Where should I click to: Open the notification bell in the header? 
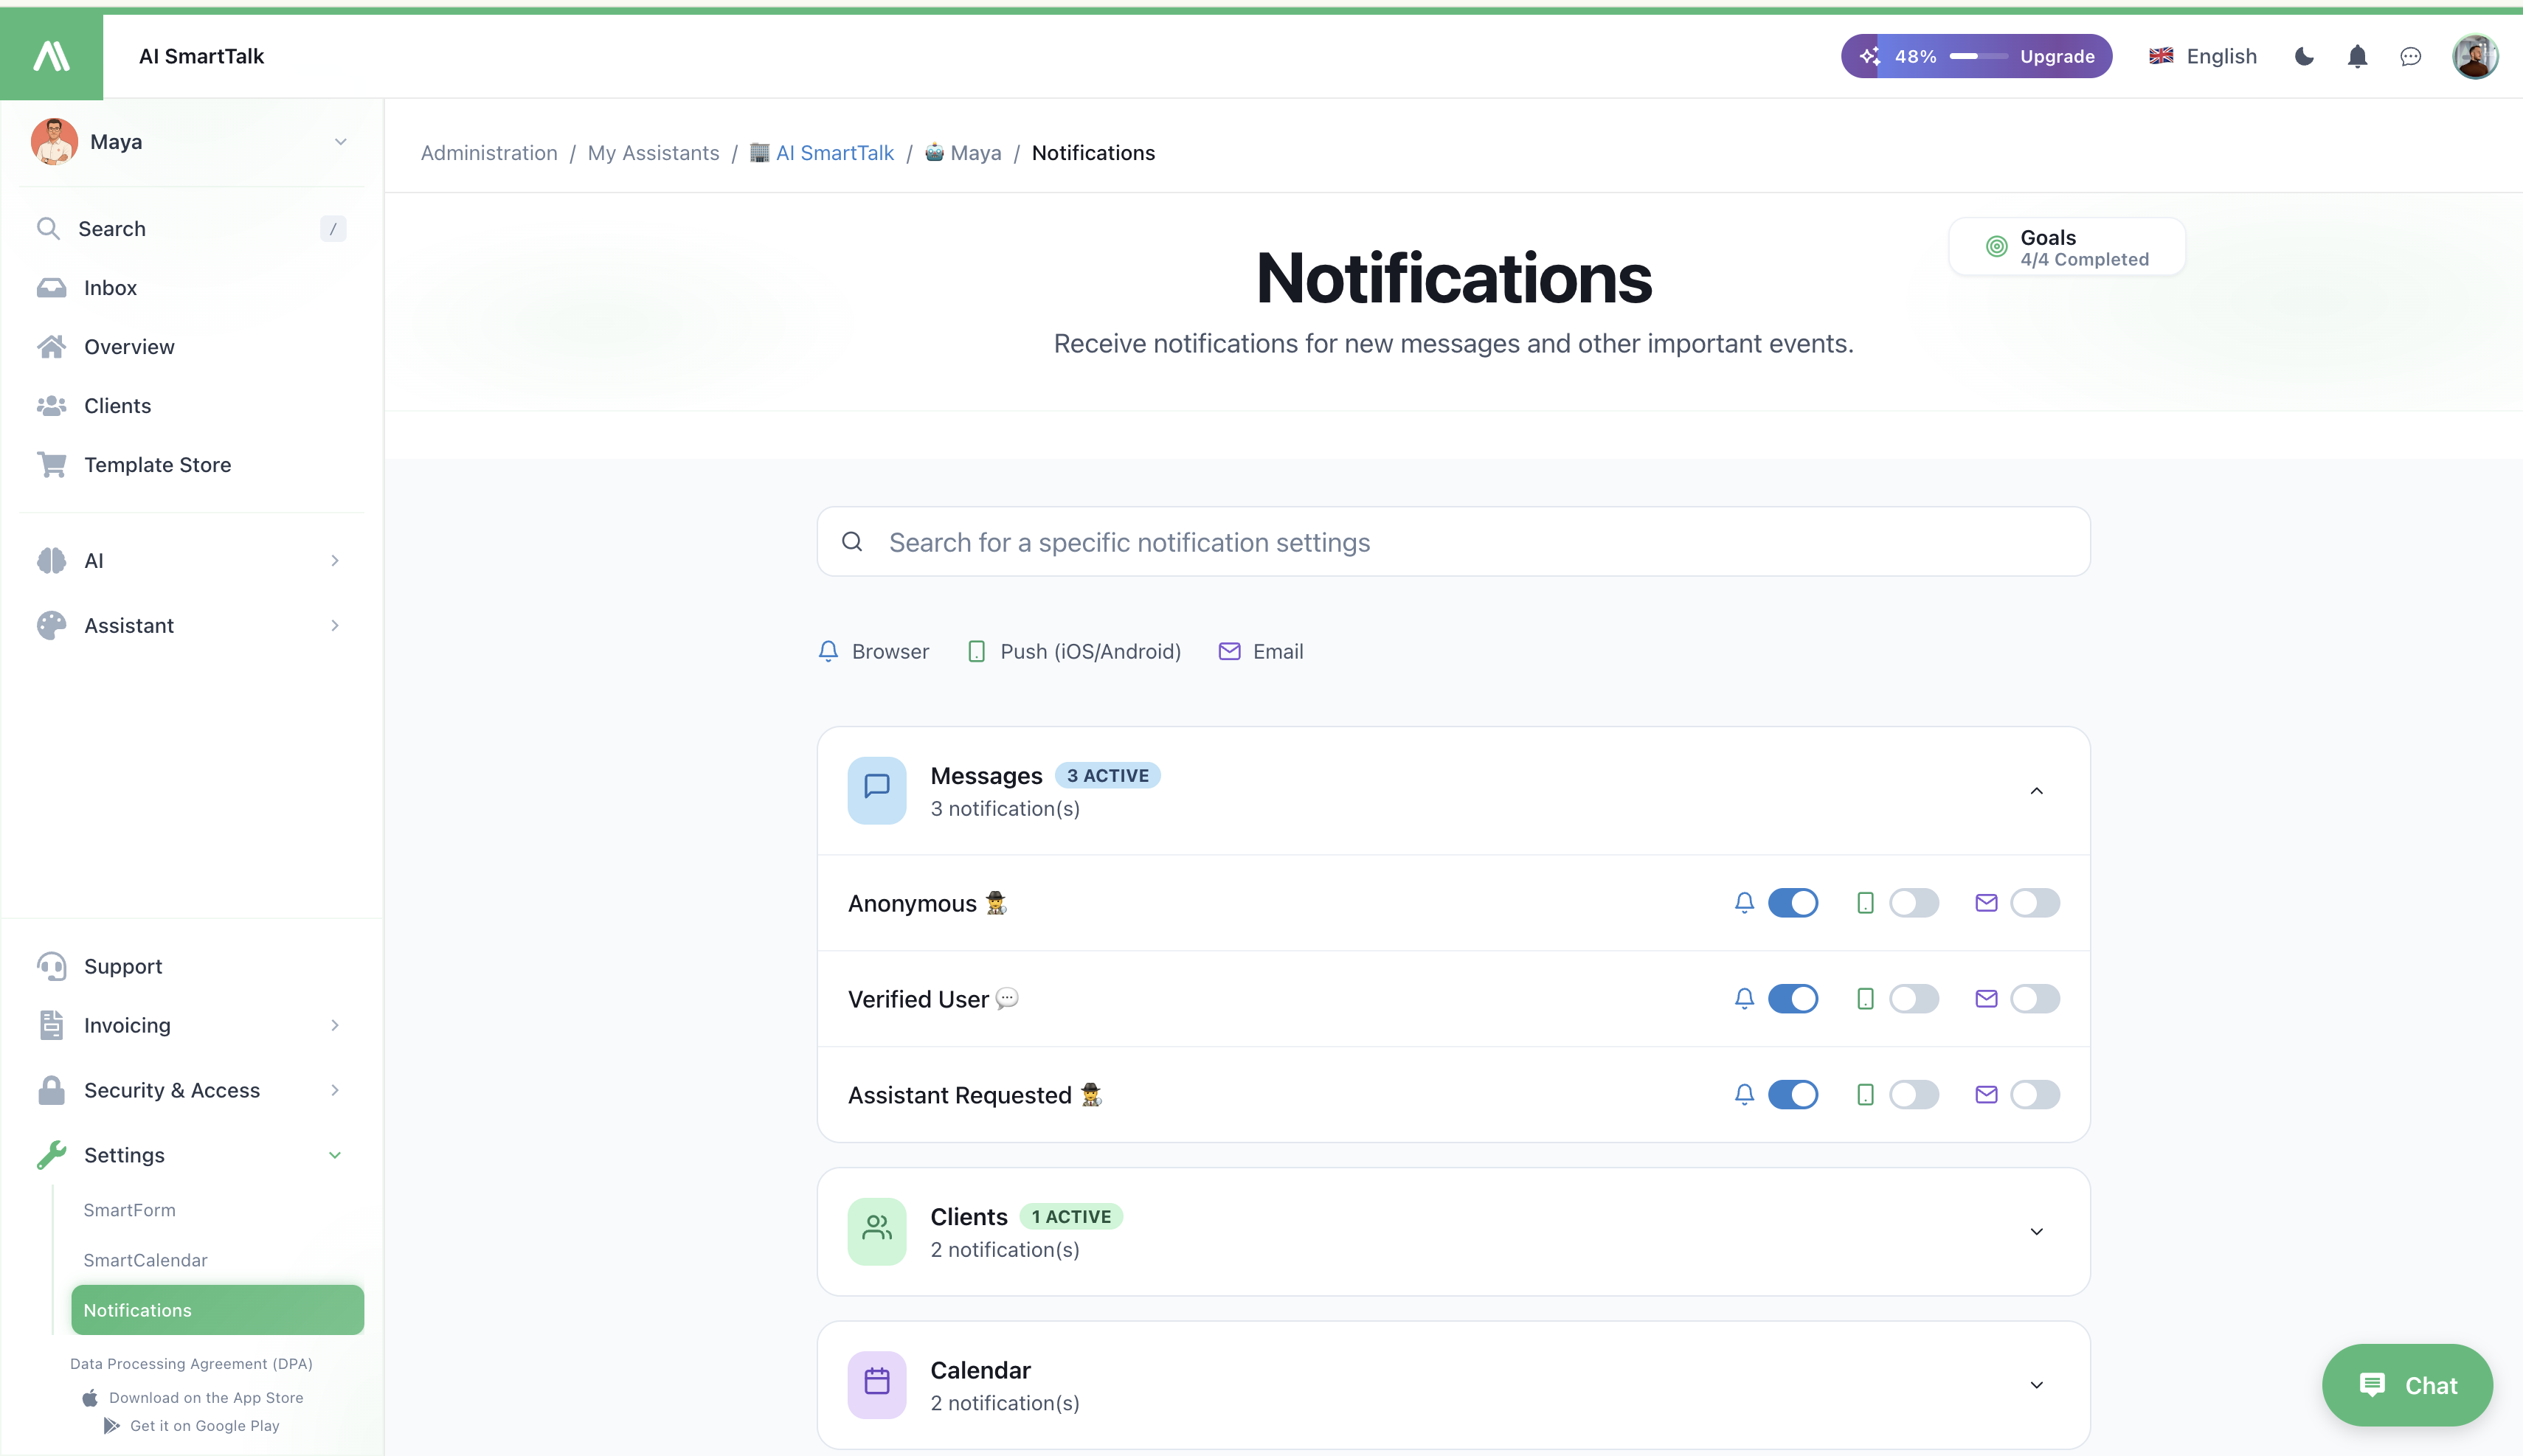point(2357,56)
